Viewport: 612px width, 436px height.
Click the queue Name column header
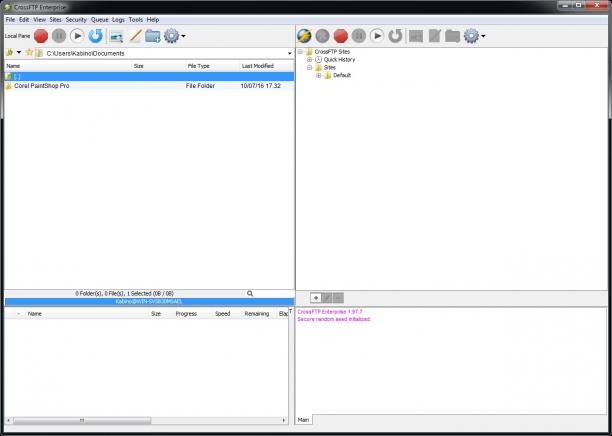[x=87, y=313]
